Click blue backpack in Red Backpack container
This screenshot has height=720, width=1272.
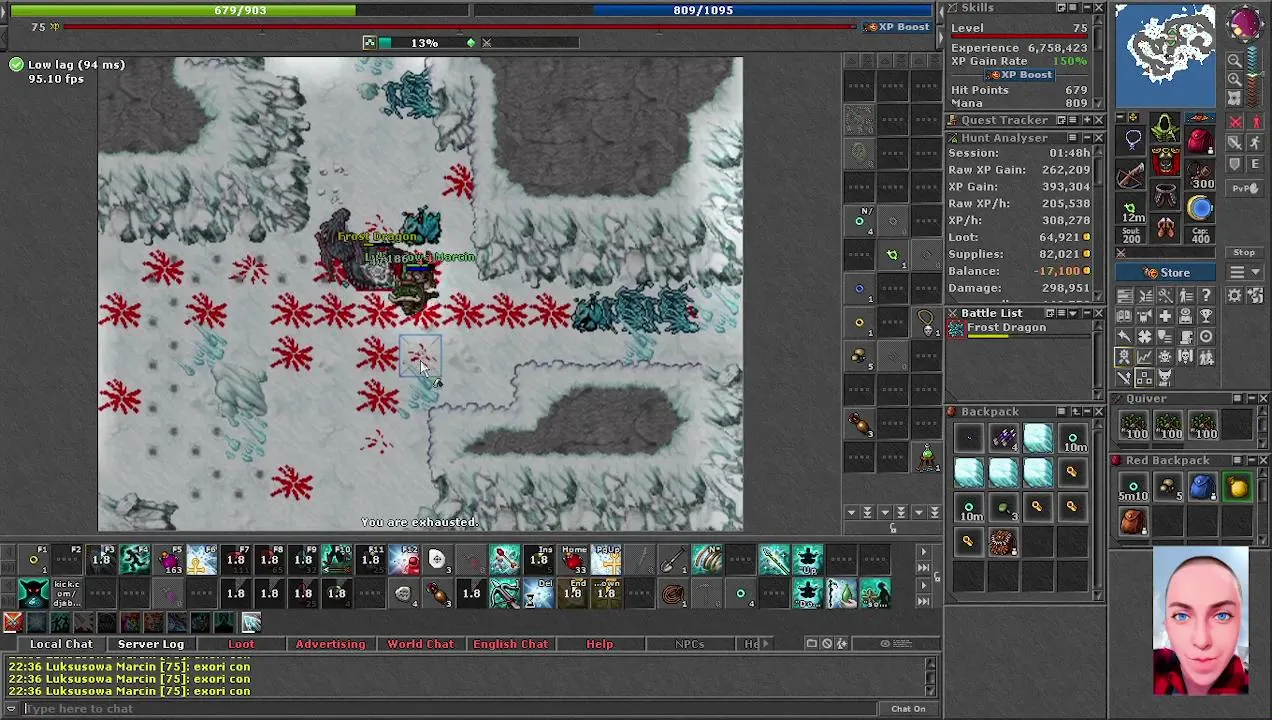point(1202,488)
